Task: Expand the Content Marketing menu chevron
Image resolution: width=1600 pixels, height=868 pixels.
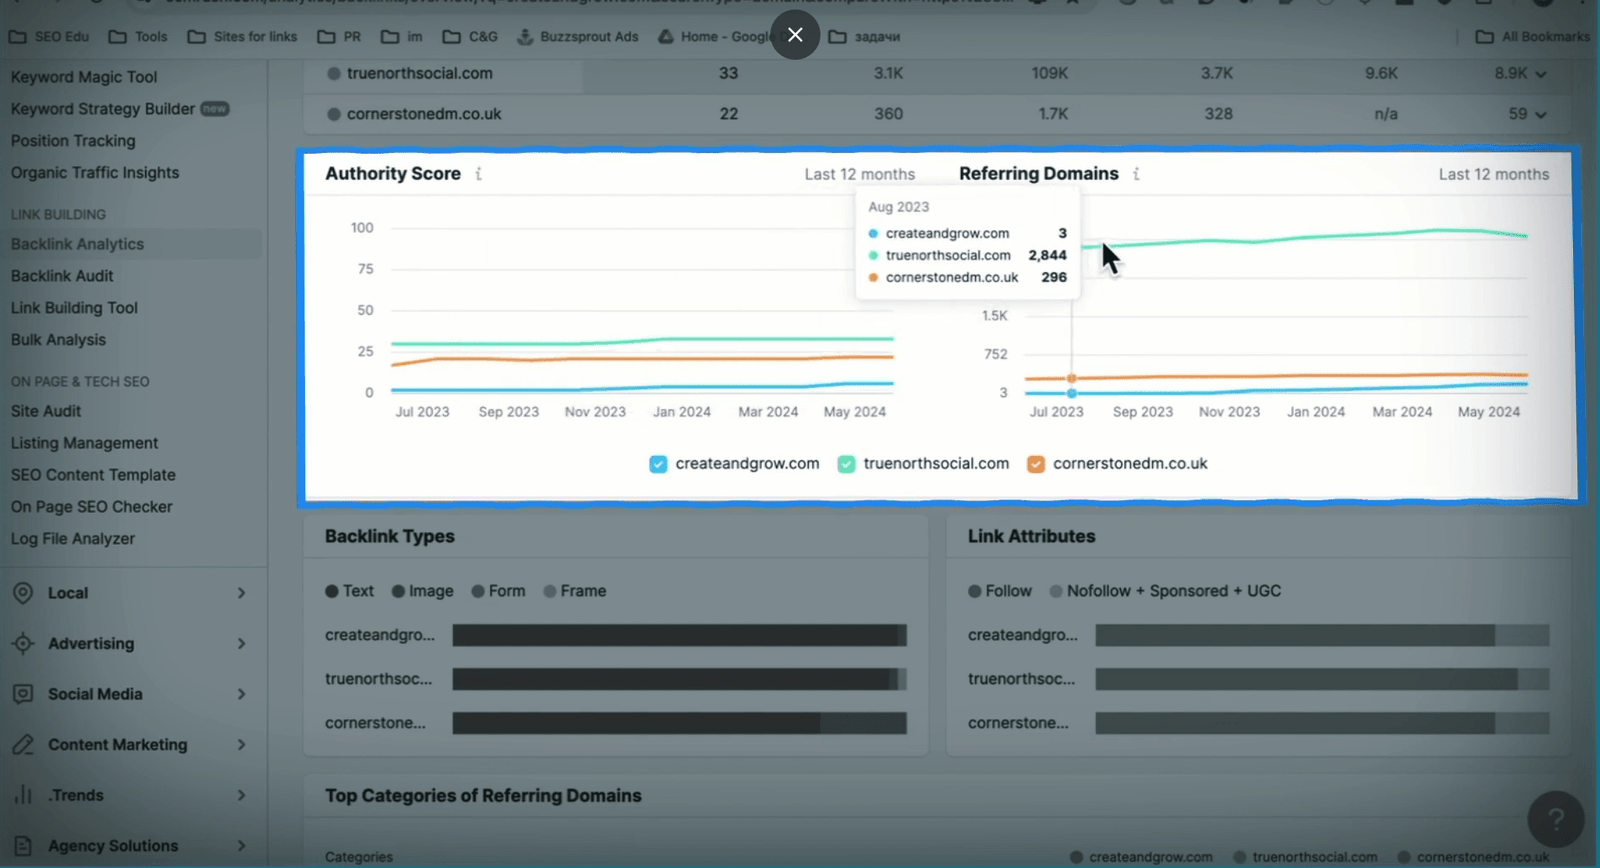Action: click(241, 745)
